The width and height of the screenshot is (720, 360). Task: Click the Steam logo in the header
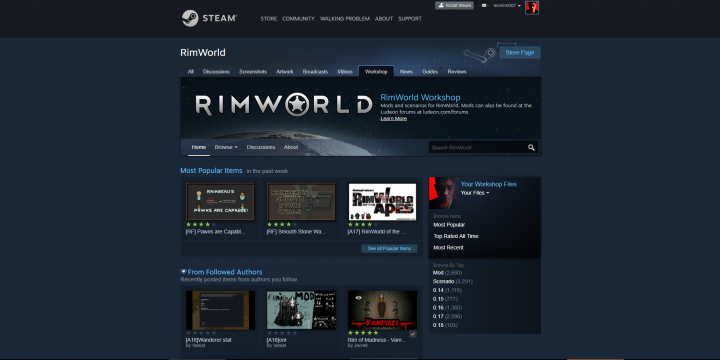coord(209,18)
